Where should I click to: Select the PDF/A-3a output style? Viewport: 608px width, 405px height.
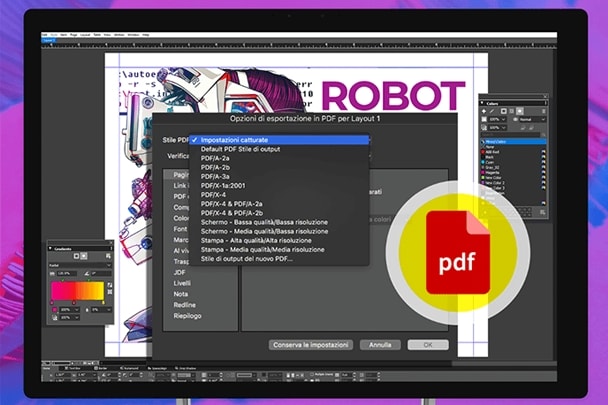pos(280,177)
